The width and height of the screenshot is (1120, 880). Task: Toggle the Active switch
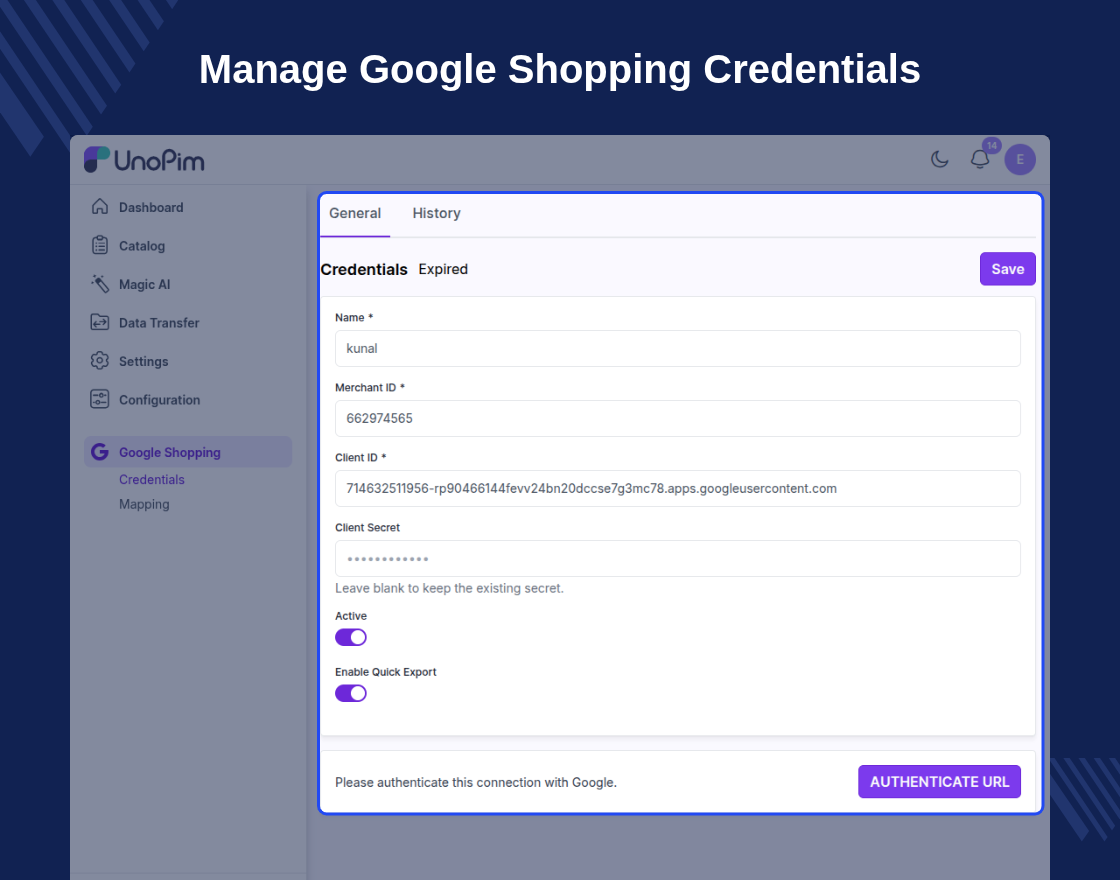pyautogui.click(x=351, y=637)
